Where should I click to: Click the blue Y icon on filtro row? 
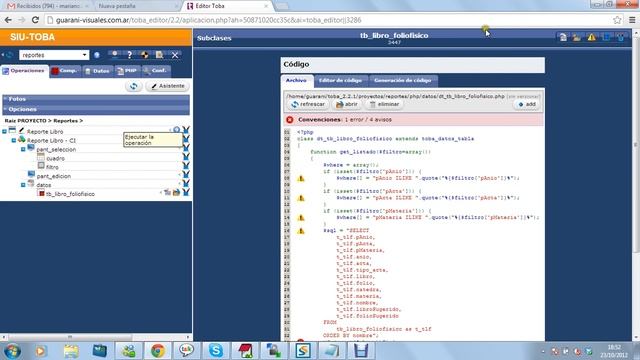point(186,165)
